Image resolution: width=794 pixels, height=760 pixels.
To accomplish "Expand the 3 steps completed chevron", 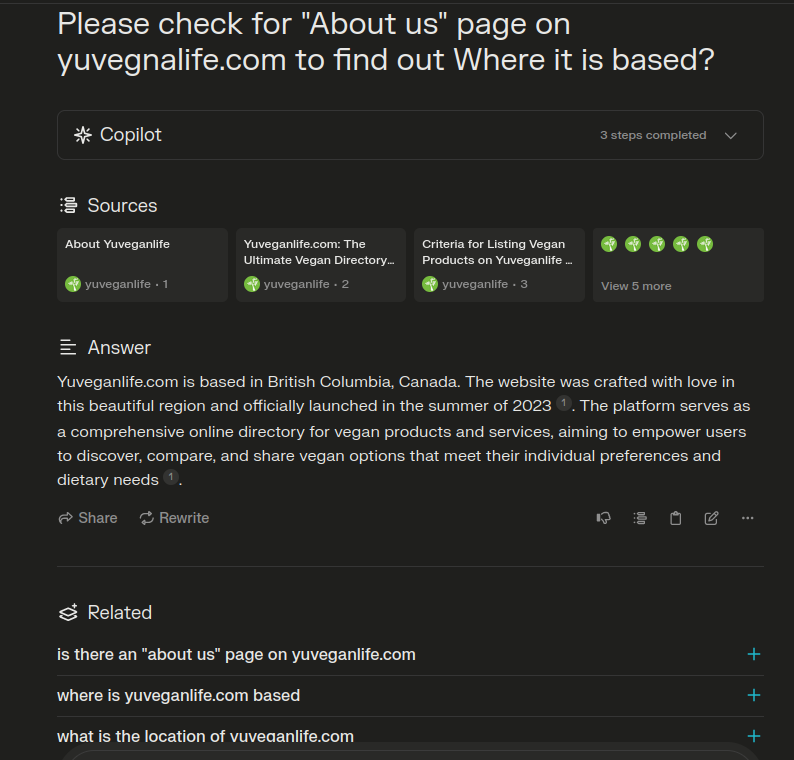I will [730, 136].
